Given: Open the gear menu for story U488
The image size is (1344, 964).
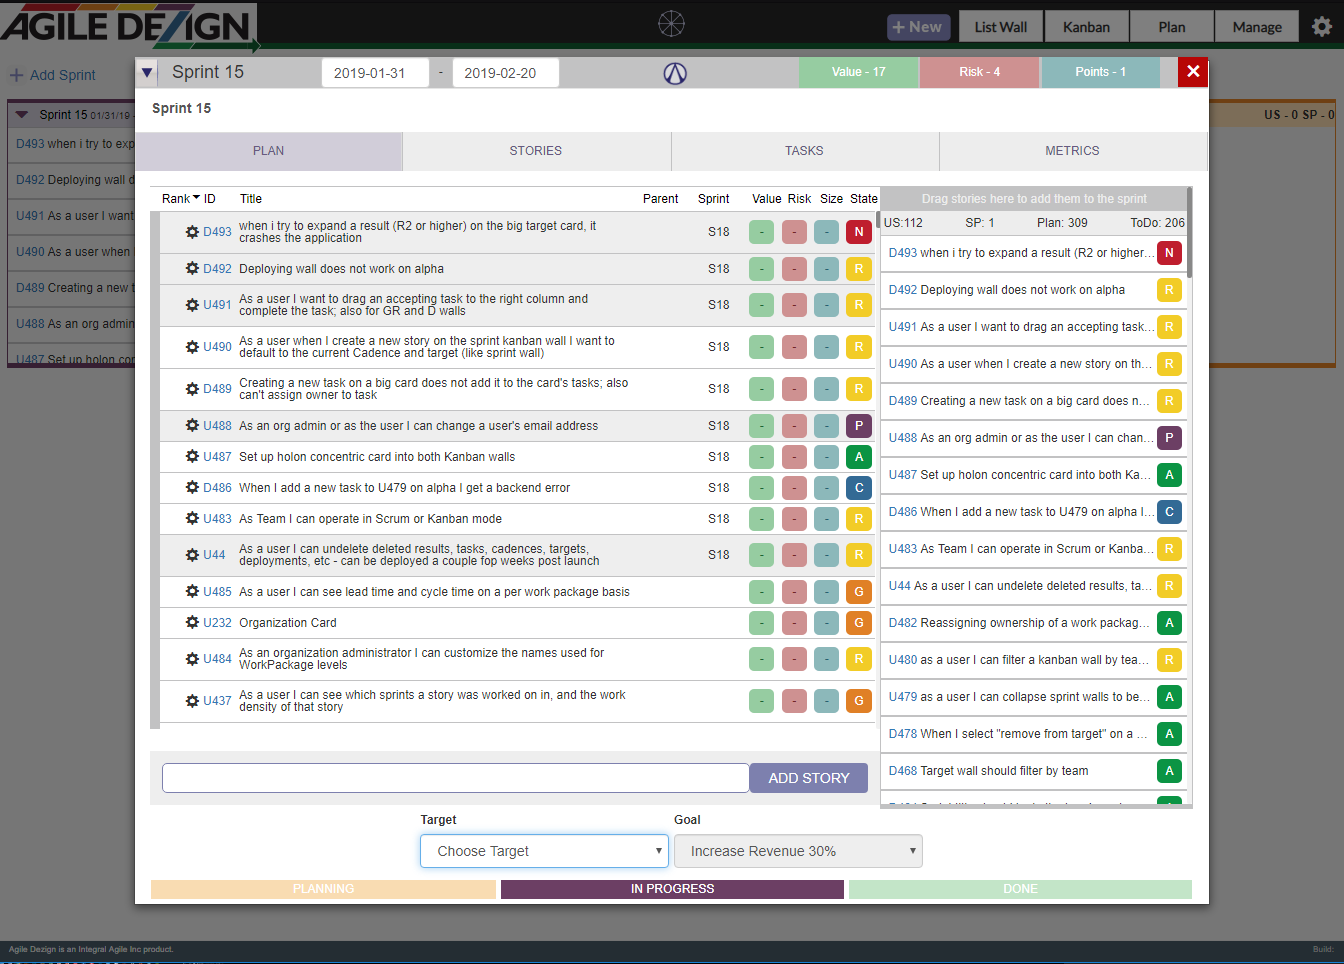Looking at the screenshot, I should tap(192, 426).
